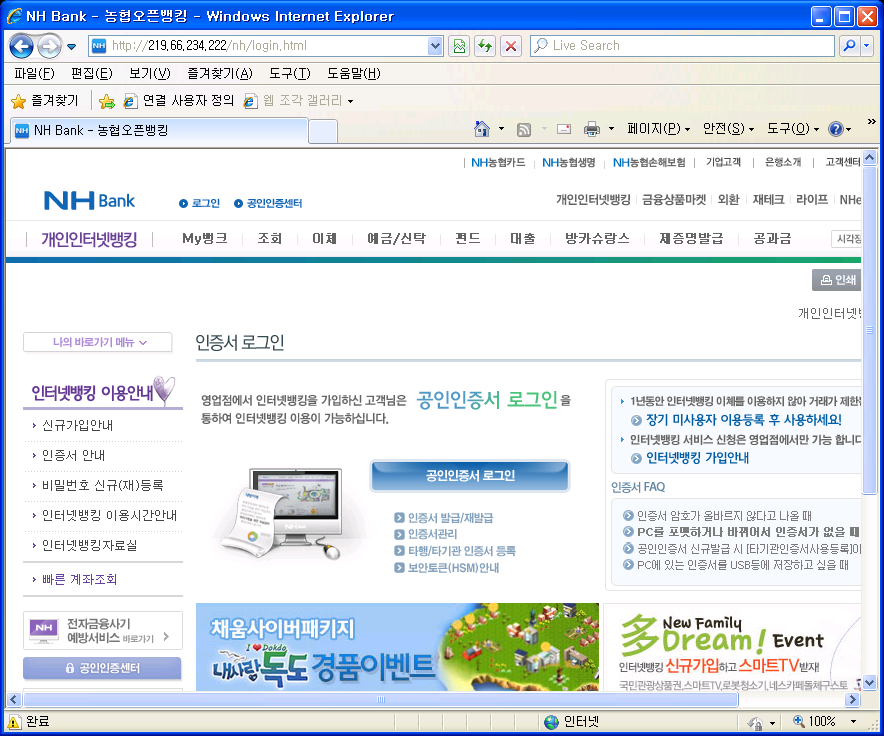This screenshot has width=884, height=736.
Task: Click the add to favorites bar icon
Action: [x=107, y=101]
